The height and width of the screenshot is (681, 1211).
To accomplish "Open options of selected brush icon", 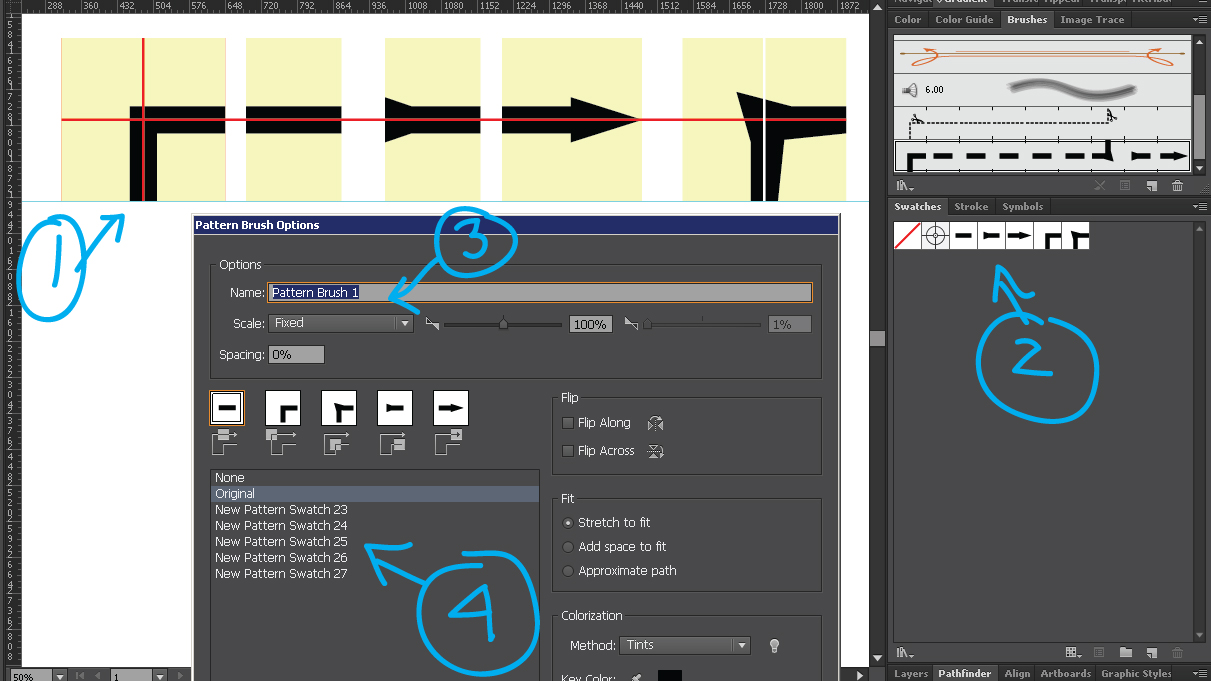I will coord(1125,186).
